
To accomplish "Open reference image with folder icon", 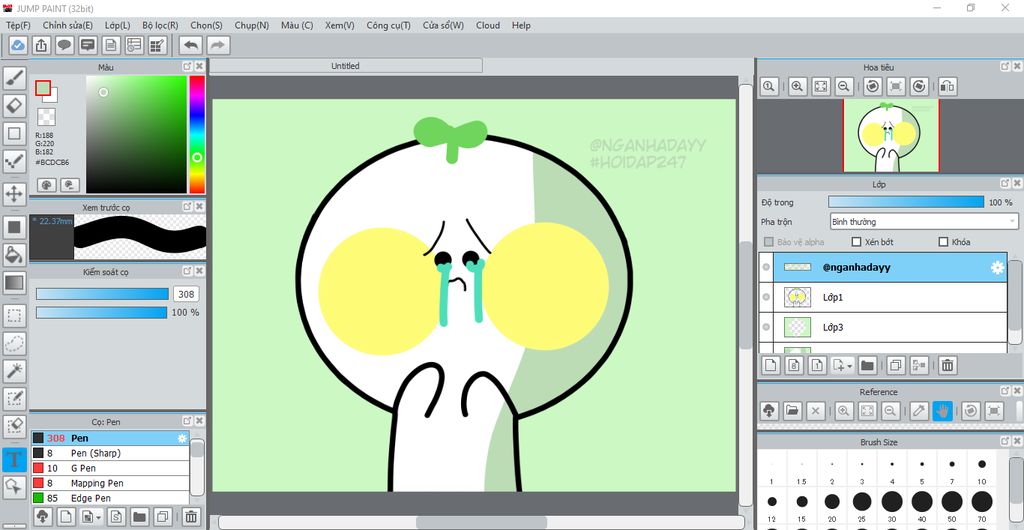I will (x=792, y=411).
